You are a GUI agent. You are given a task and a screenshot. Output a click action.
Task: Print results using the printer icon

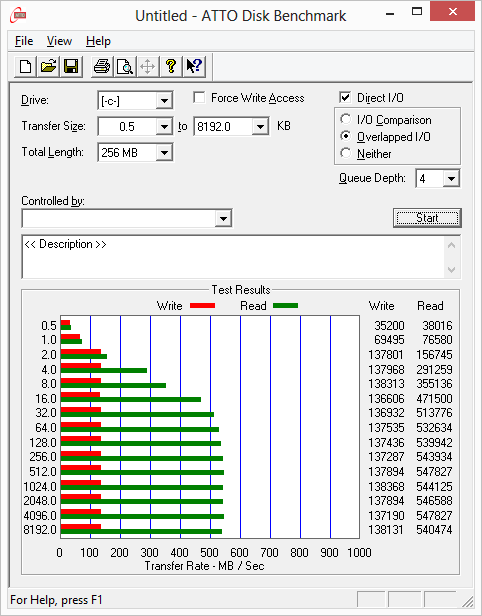(x=102, y=66)
